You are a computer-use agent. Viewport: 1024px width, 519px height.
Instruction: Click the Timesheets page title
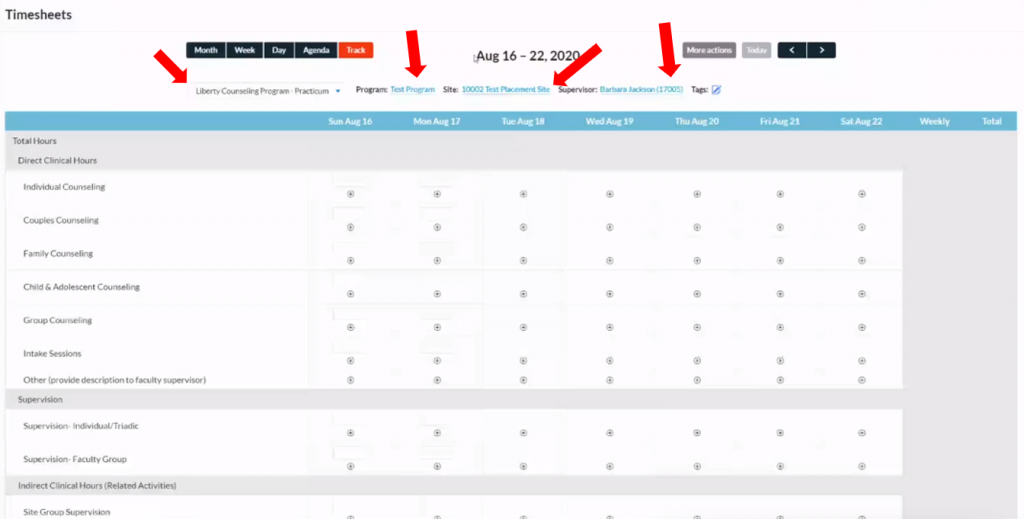click(x=39, y=14)
